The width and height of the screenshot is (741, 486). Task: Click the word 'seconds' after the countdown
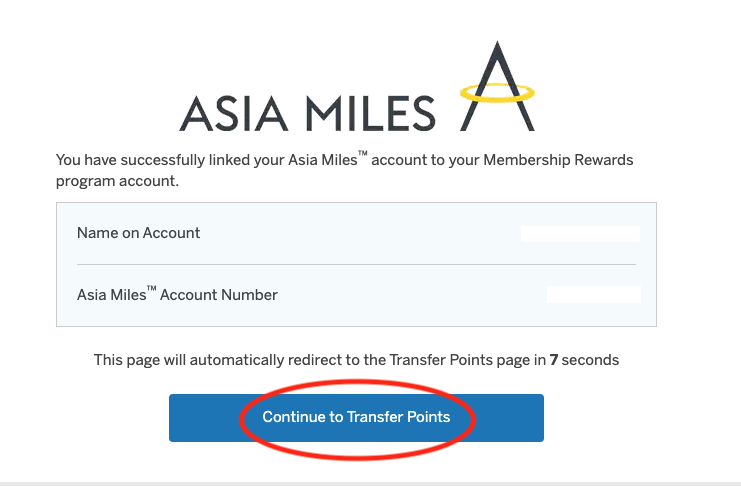(x=590, y=360)
